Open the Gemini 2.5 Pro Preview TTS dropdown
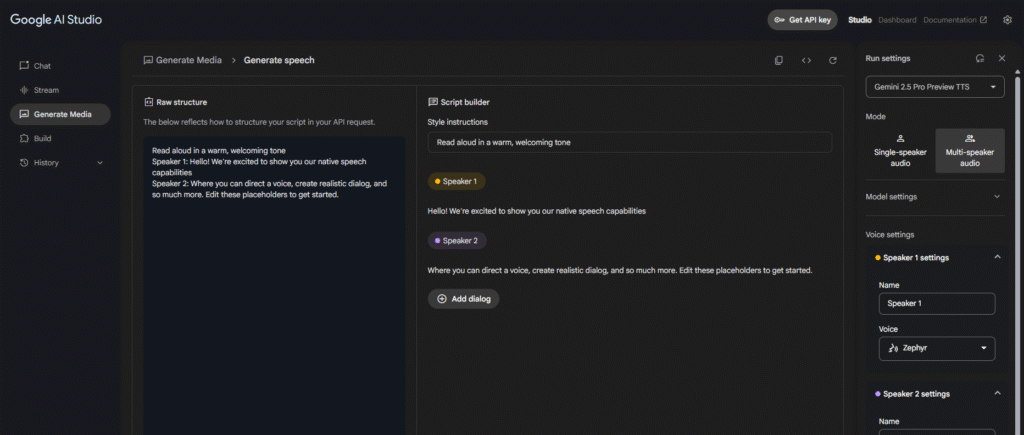The width and height of the screenshot is (1024, 435). pyautogui.click(x=935, y=87)
